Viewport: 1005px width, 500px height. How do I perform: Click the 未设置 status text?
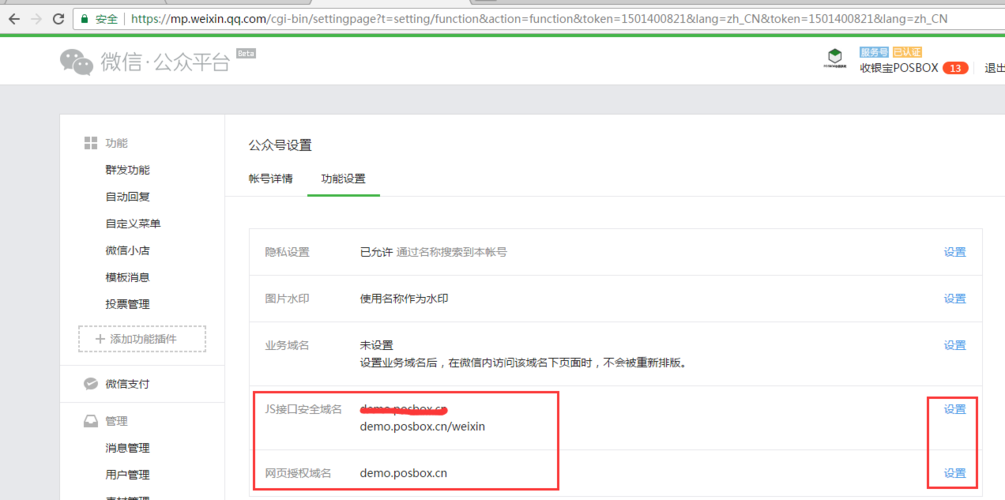click(376, 346)
